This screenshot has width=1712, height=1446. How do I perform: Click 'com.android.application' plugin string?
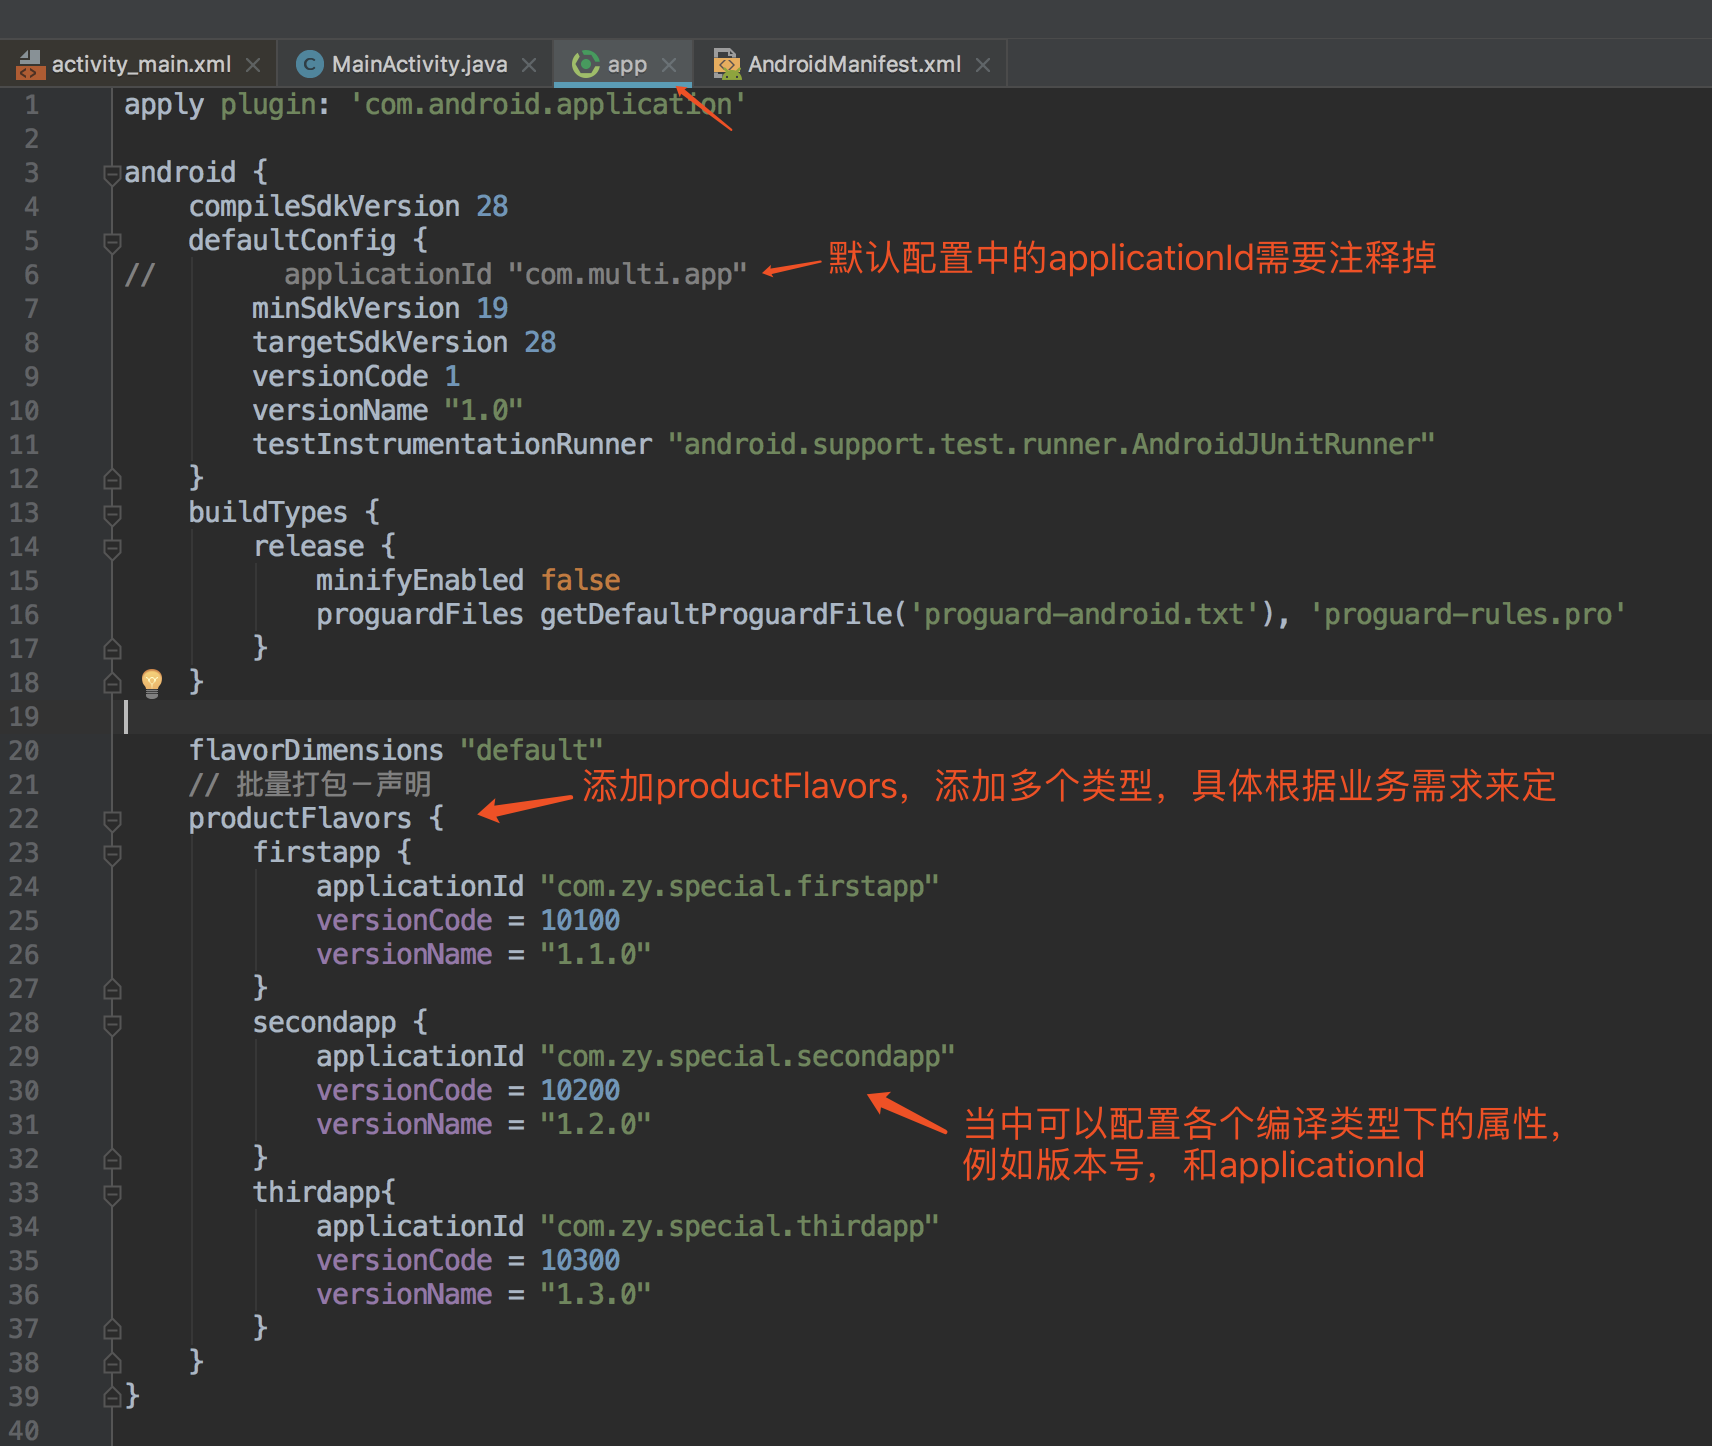click(x=548, y=105)
